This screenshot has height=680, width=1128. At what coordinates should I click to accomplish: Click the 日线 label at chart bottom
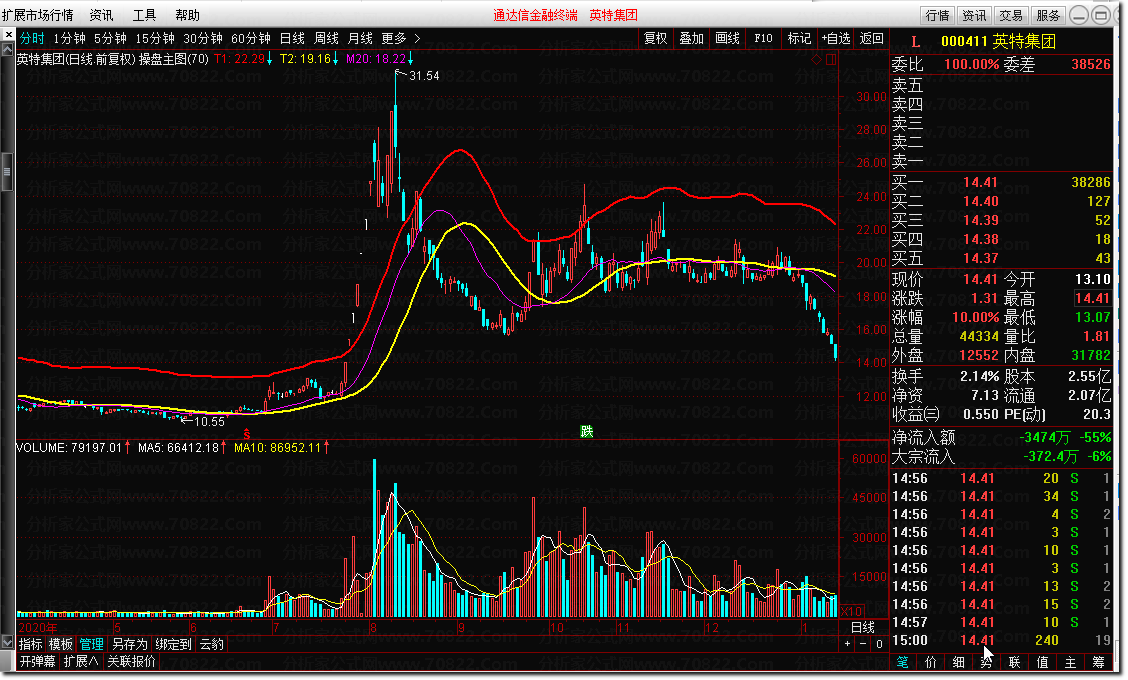[x=863, y=627]
